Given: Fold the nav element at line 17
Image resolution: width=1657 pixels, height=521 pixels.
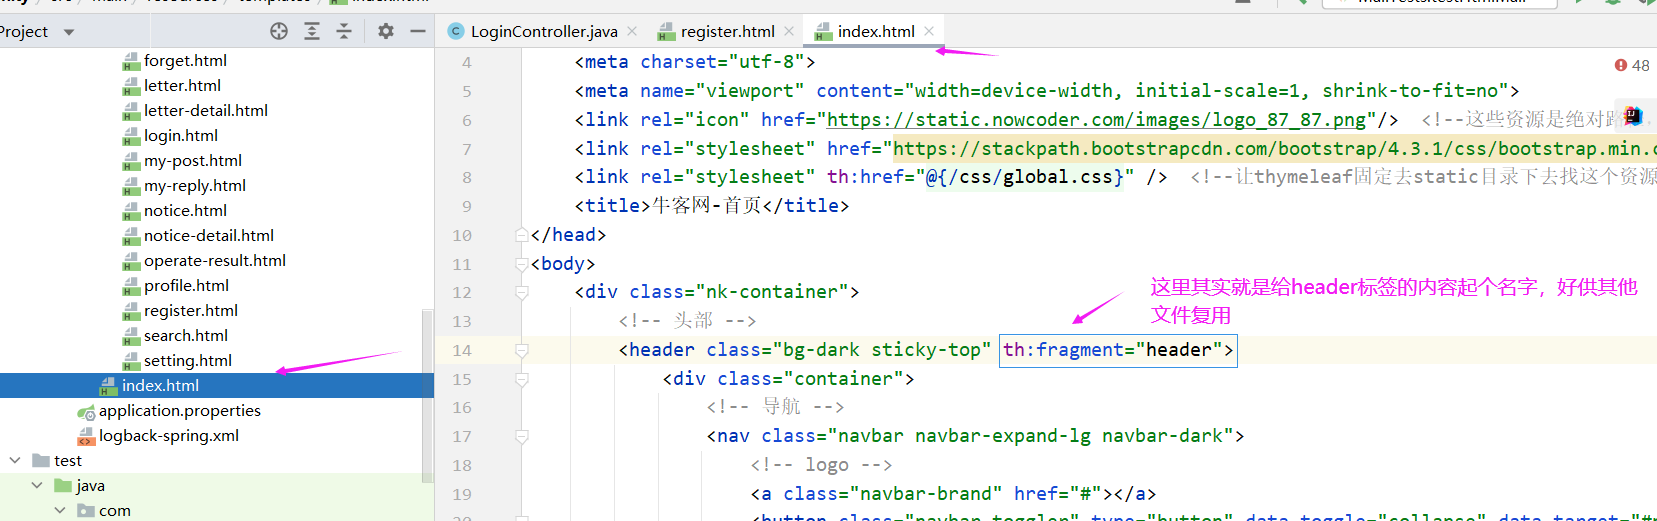Looking at the screenshot, I should pos(521,436).
